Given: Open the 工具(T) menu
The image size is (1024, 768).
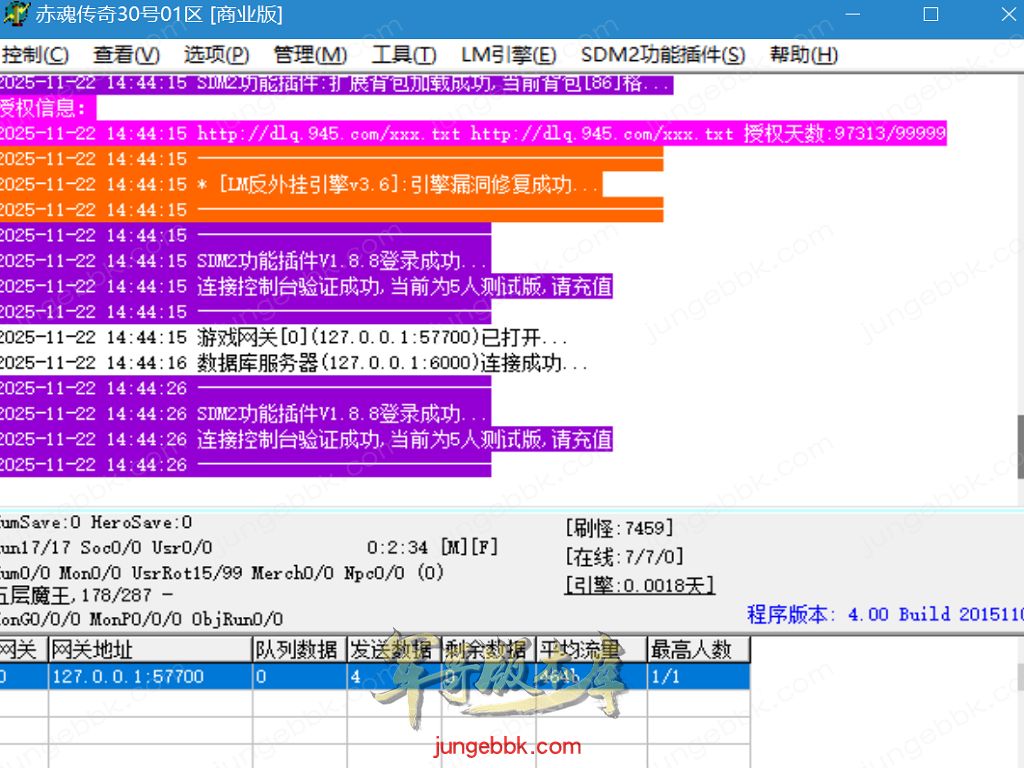Looking at the screenshot, I should pyautogui.click(x=403, y=55).
